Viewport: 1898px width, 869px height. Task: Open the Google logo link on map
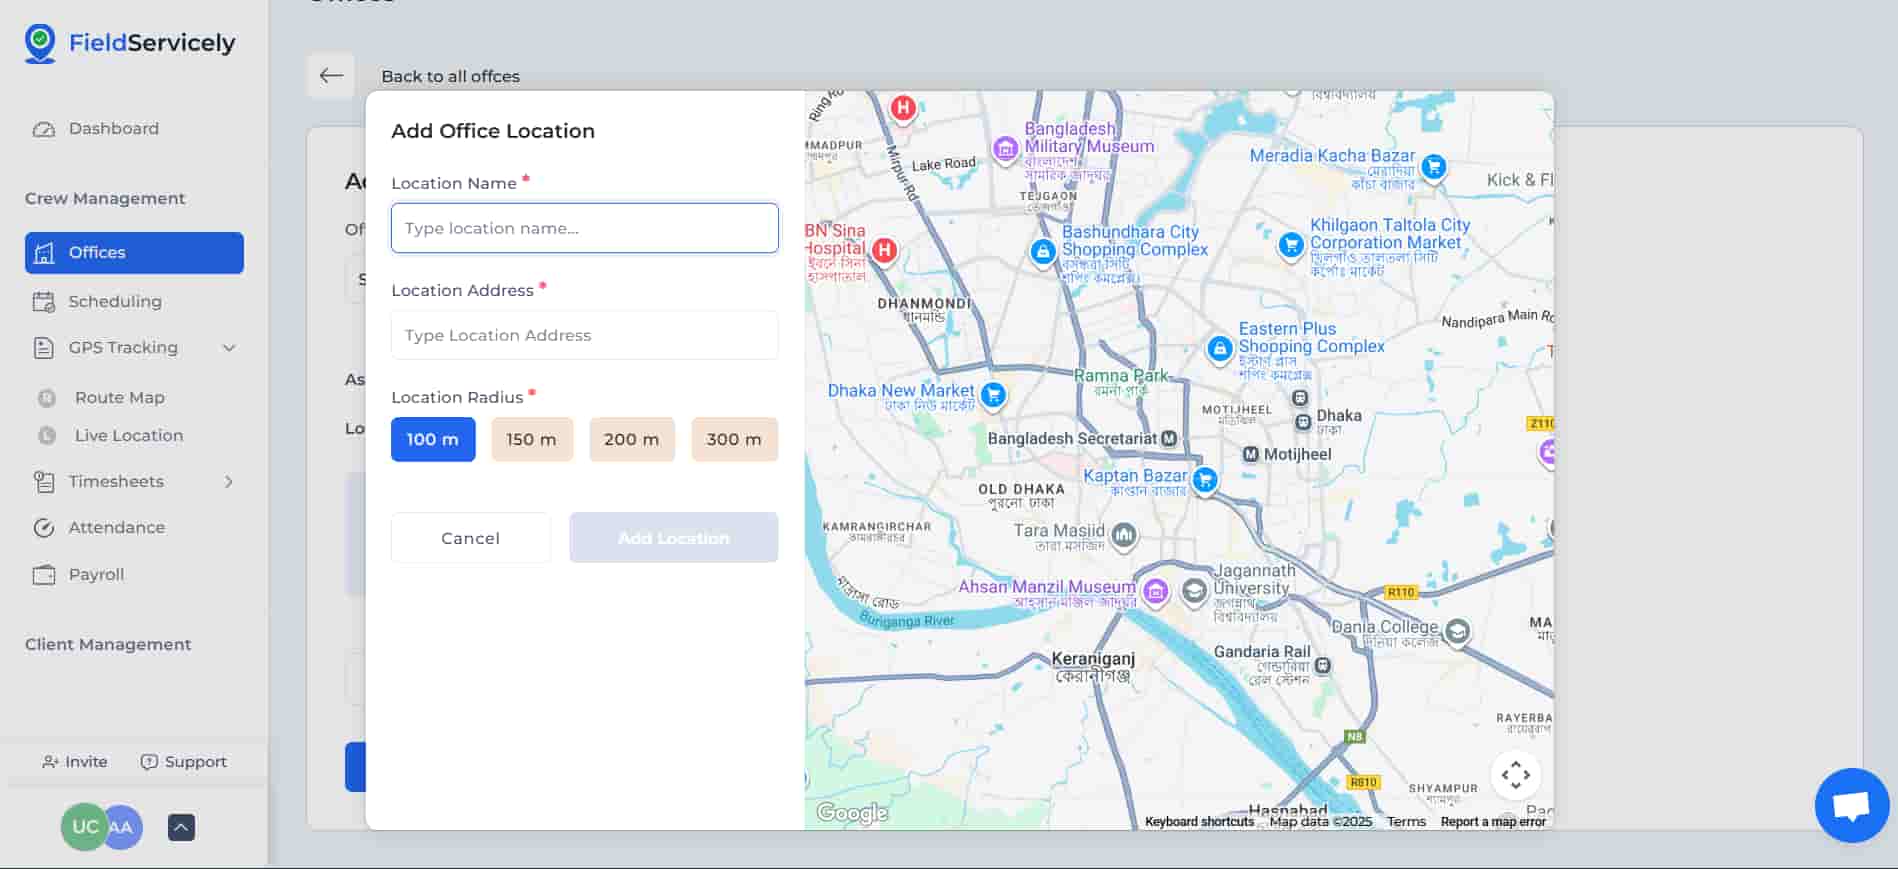point(852,813)
